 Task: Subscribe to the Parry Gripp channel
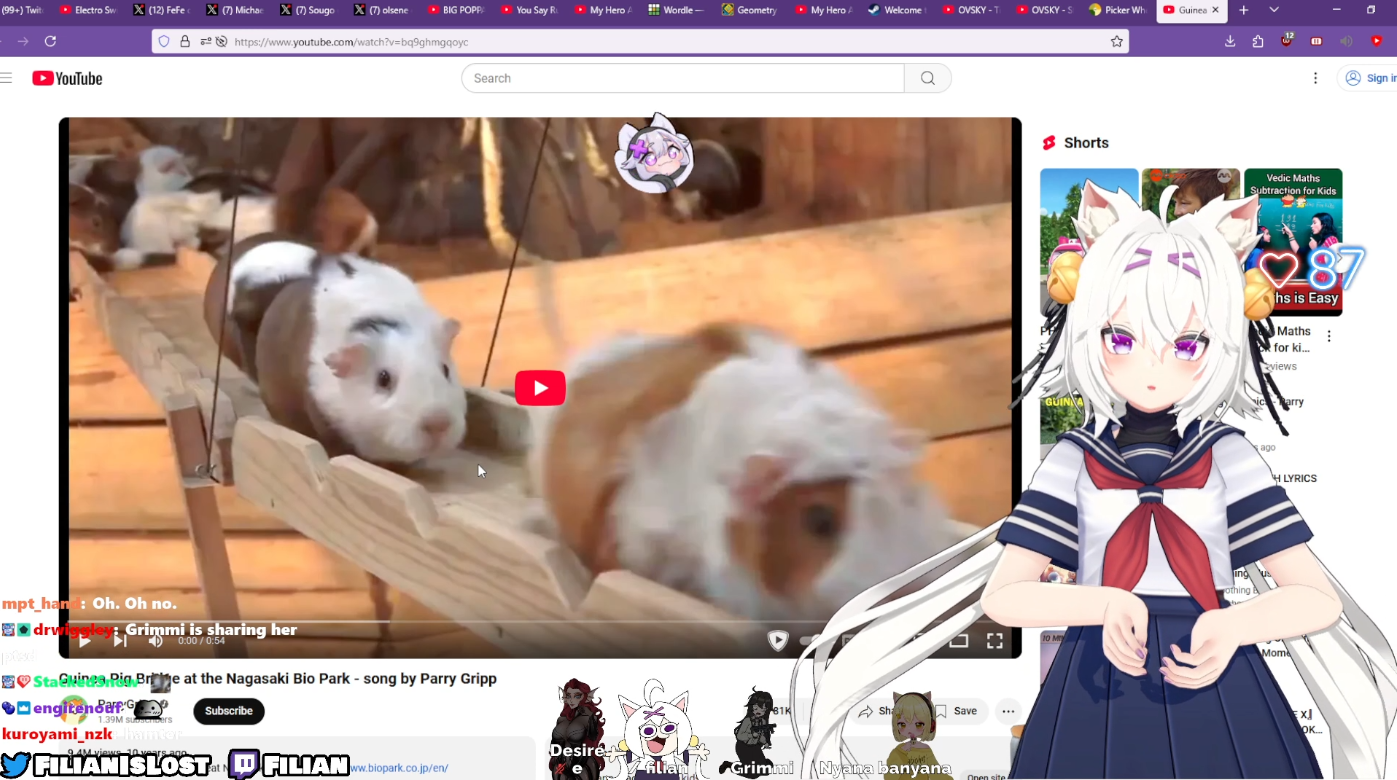pos(229,711)
